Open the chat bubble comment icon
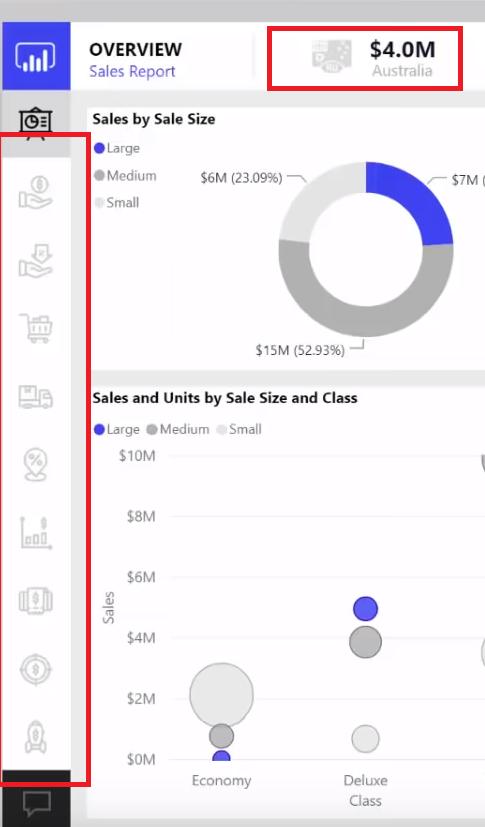The height and width of the screenshot is (827, 485). pos(37,803)
